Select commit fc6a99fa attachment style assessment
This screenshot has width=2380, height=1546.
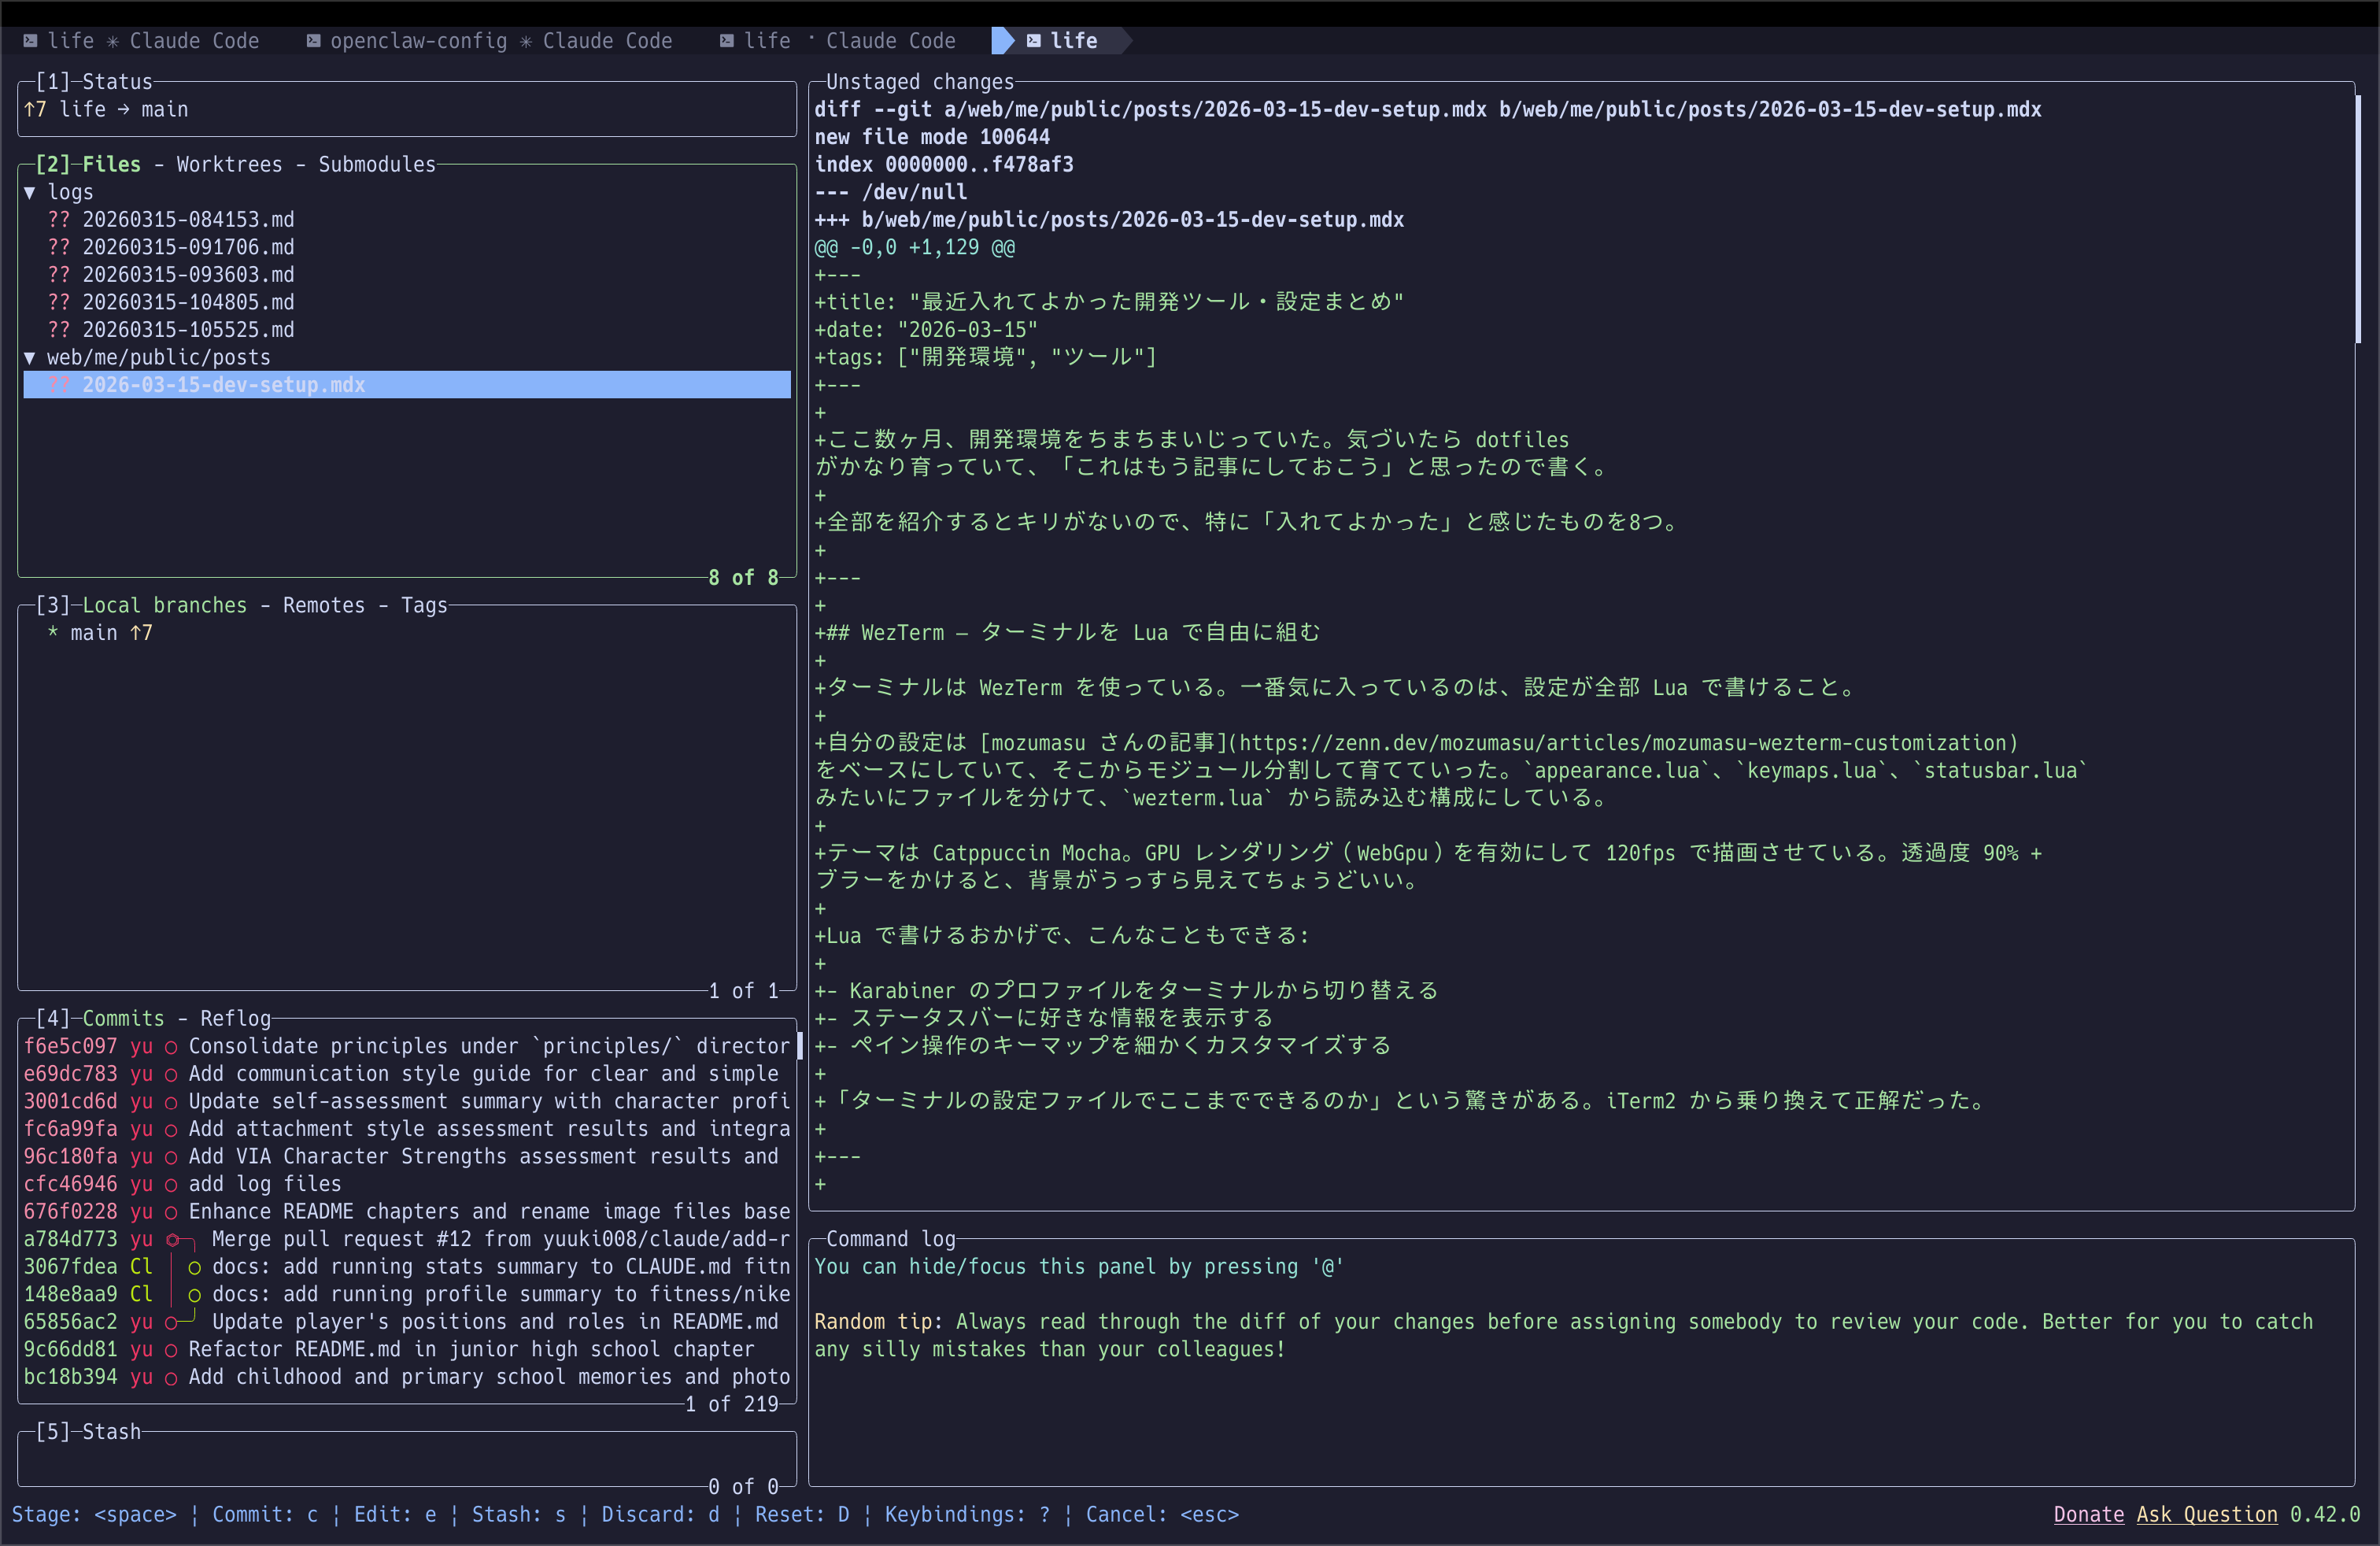click(x=407, y=1128)
